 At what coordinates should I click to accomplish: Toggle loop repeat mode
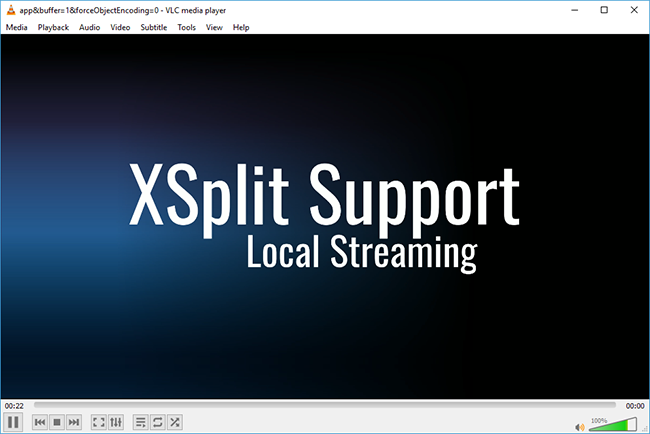pyautogui.click(x=158, y=422)
